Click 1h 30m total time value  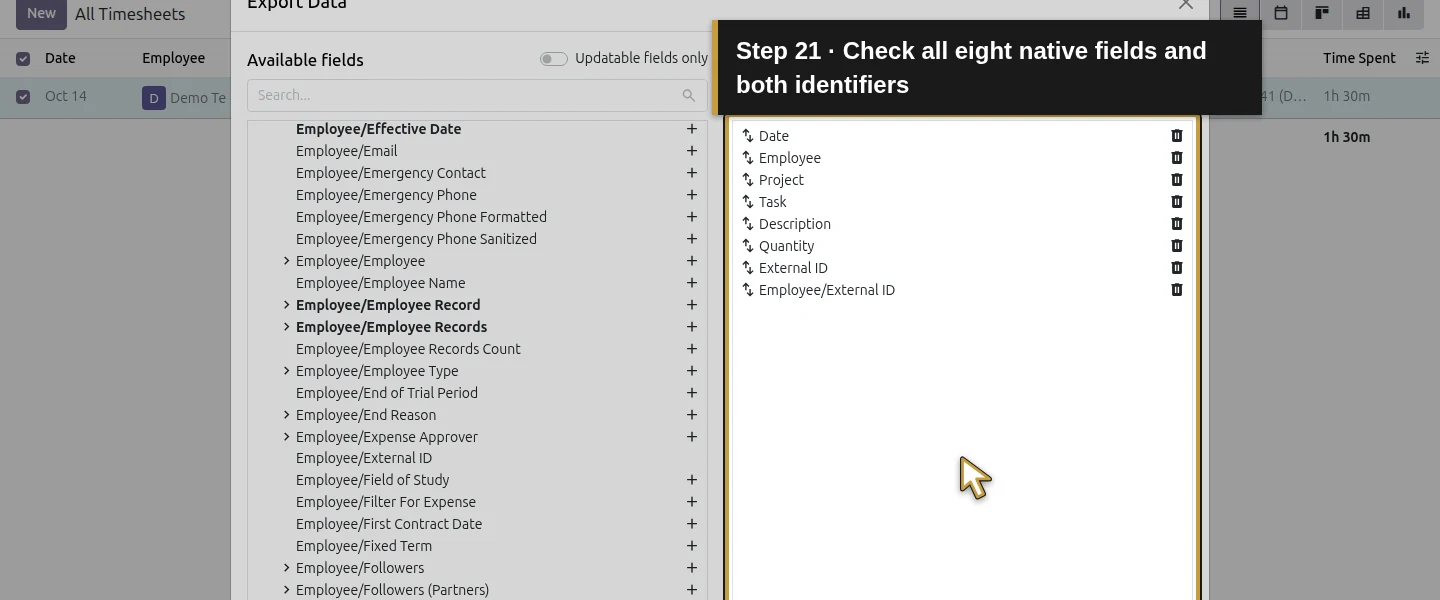[1347, 137]
